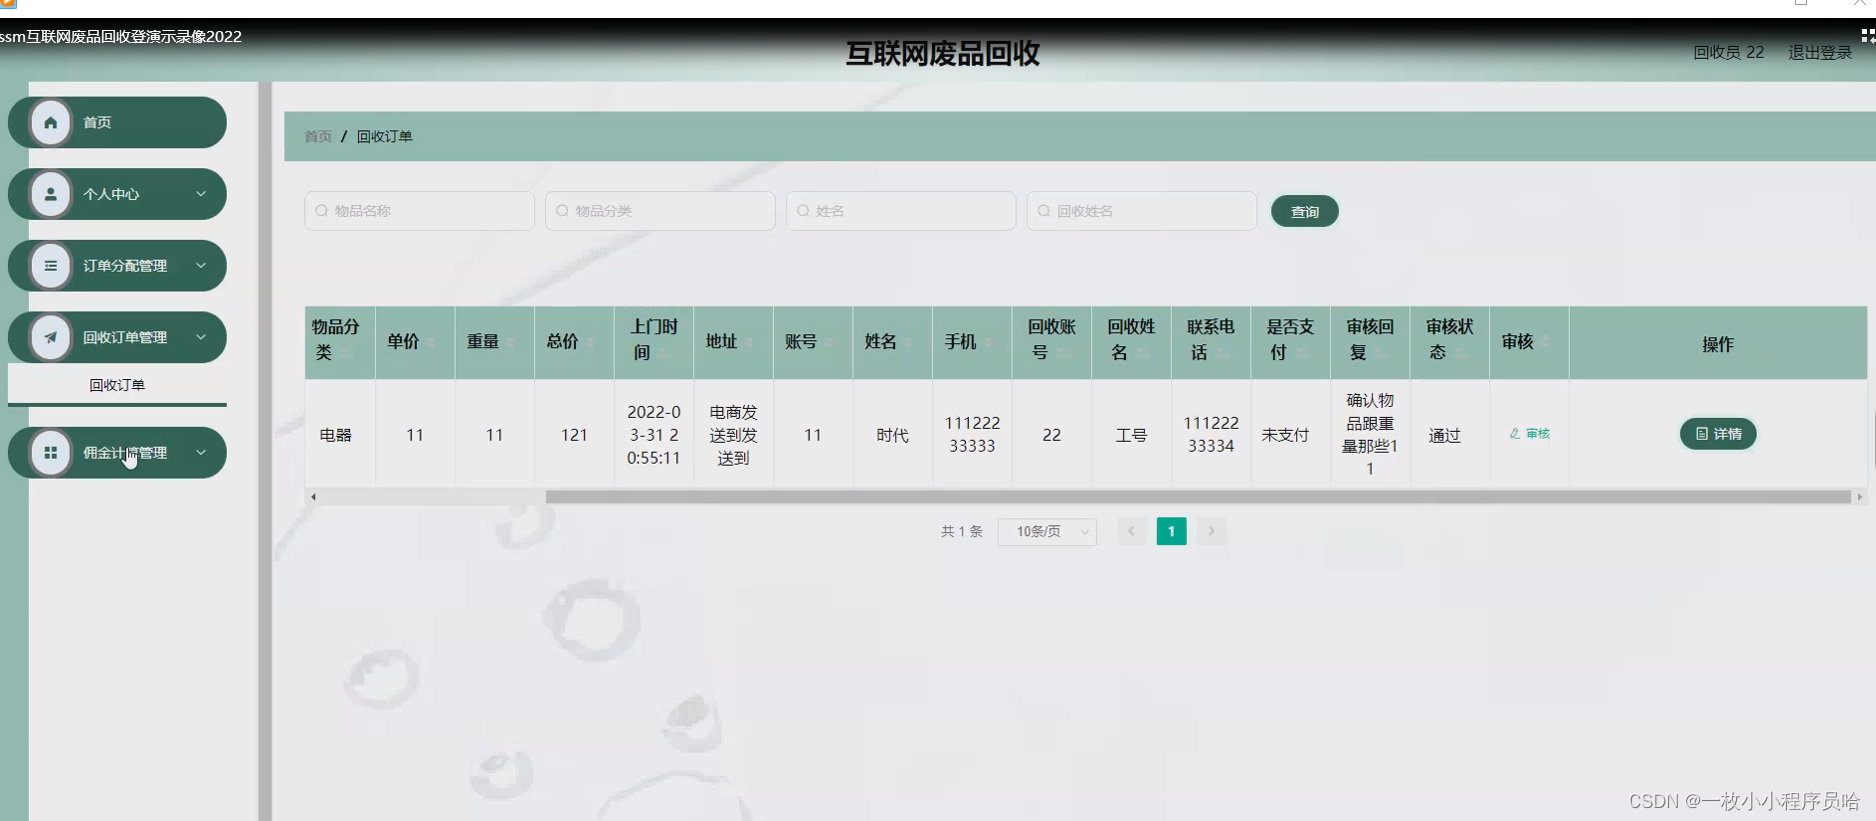Click the sort arrows on 账号 column
The height and width of the screenshot is (821, 1876).
[829, 342]
